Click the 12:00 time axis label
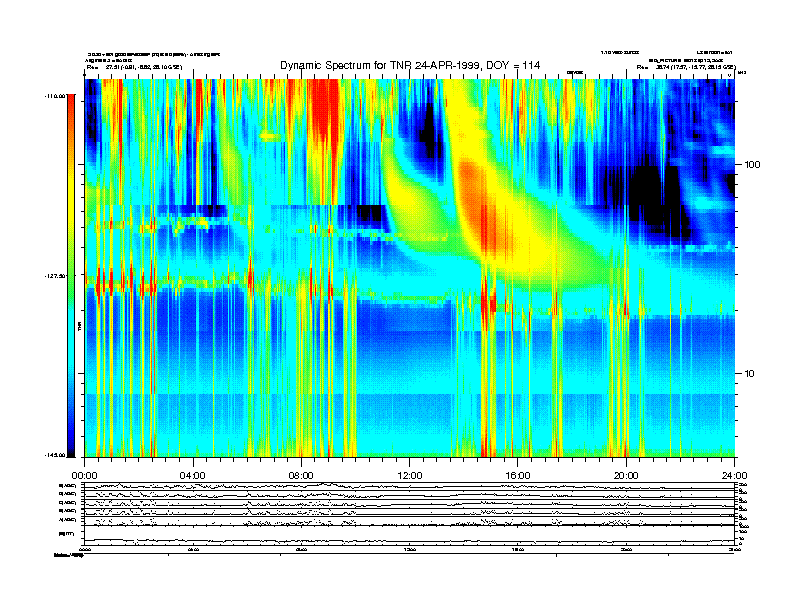 410,476
